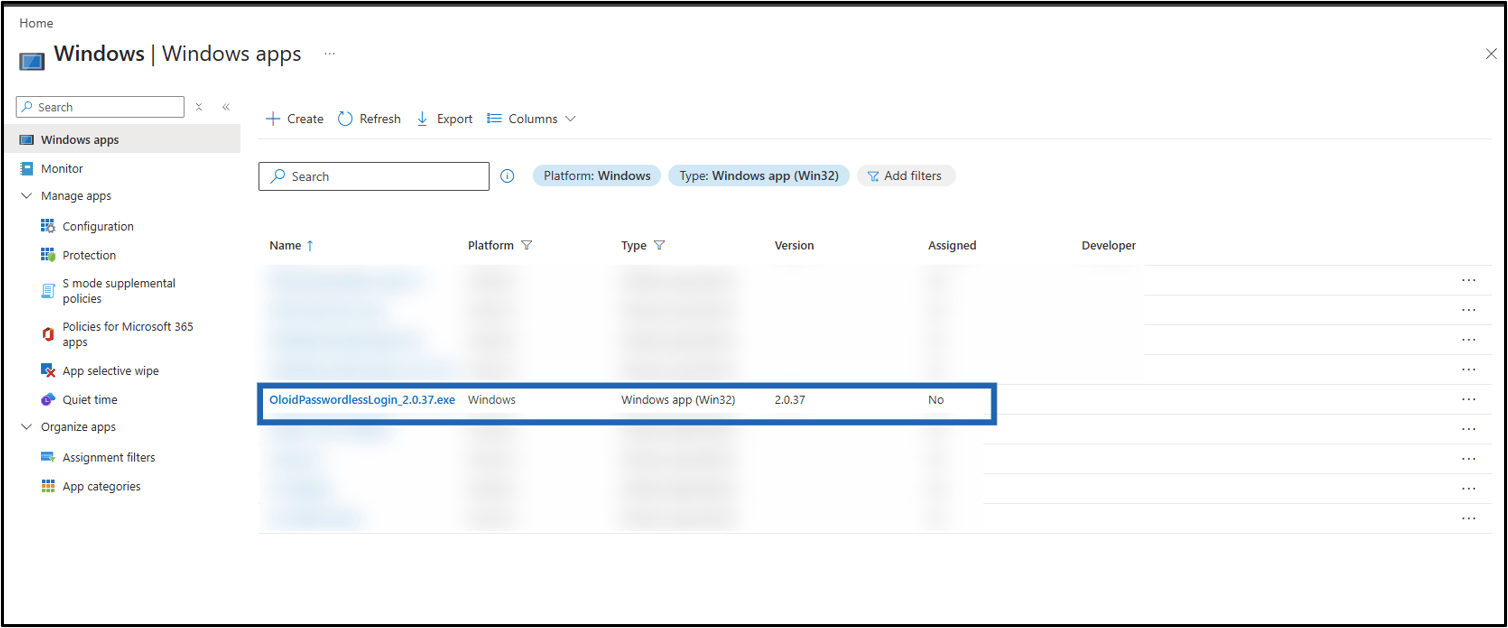
Task: Close the Windows apps blade
Action: click(x=1491, y=54)
